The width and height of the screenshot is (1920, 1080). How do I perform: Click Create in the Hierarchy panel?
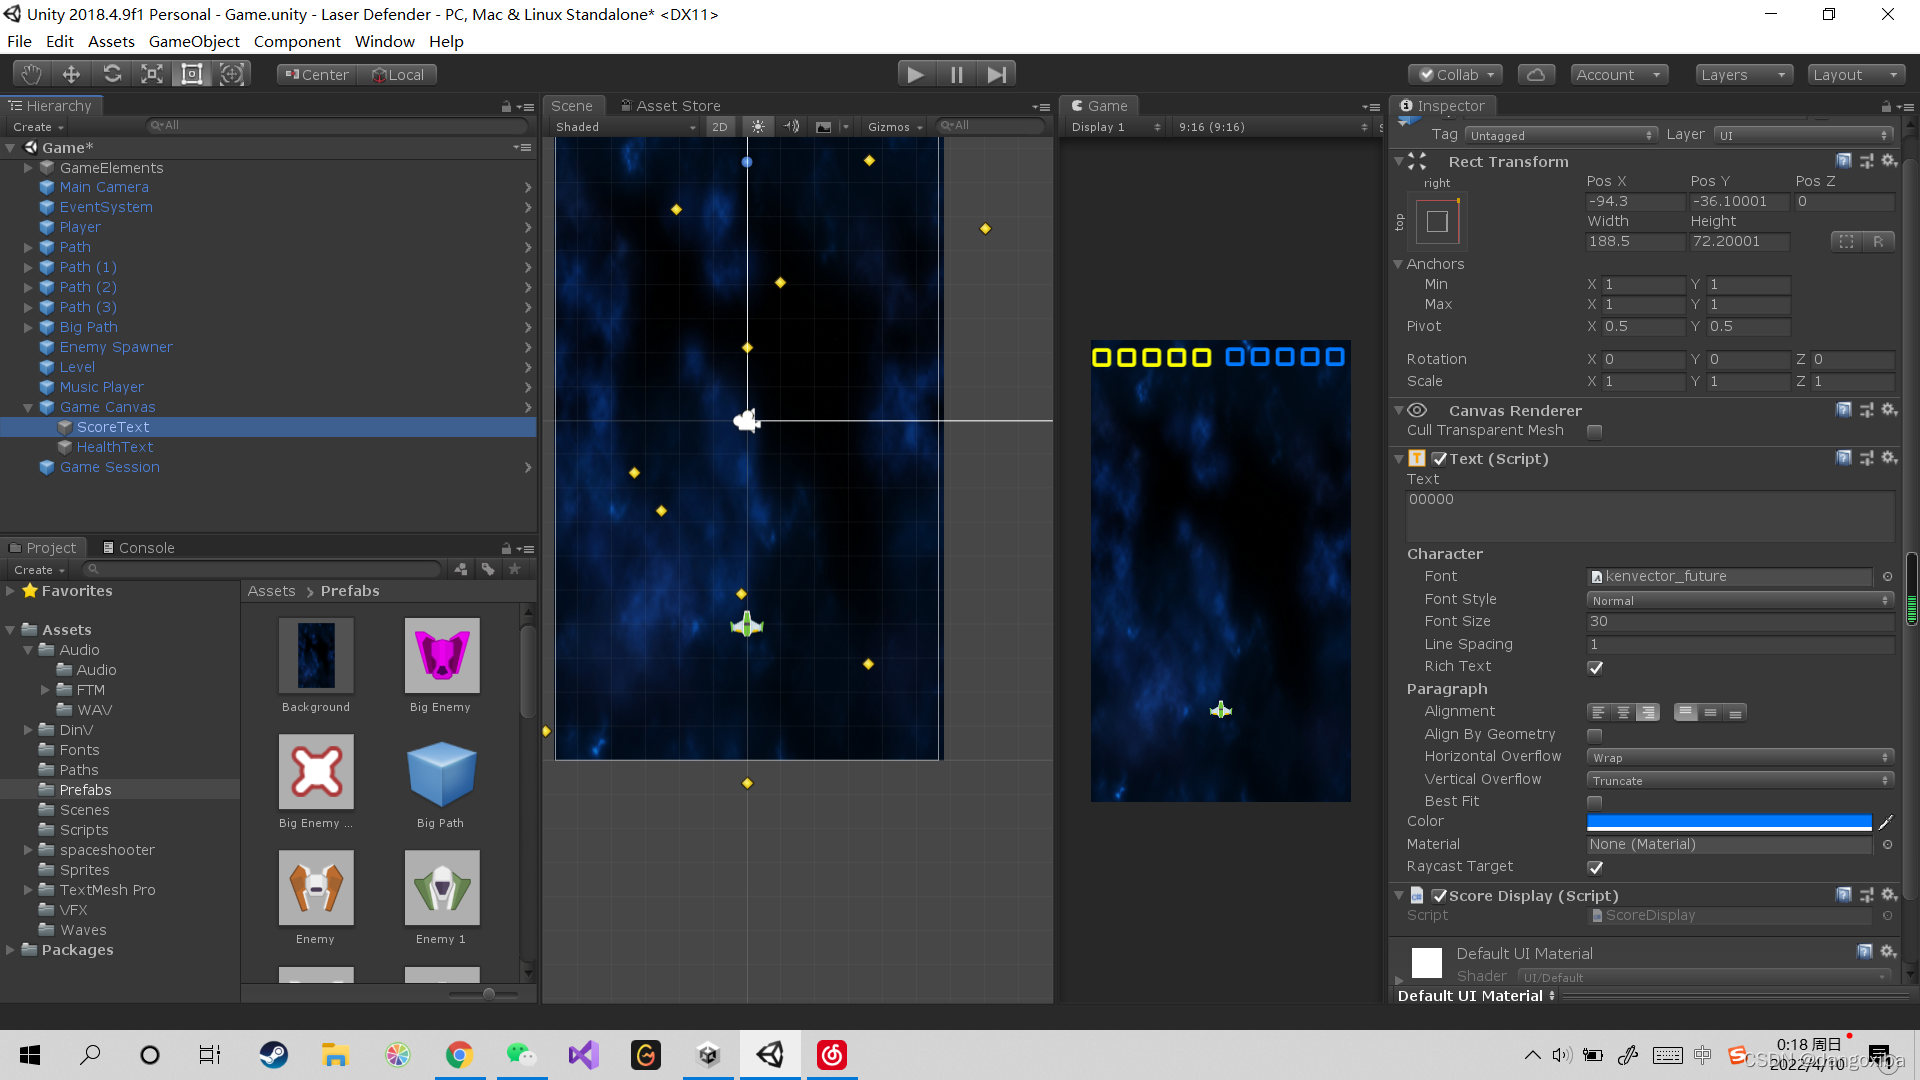pyautogui.click(x=33, y=126)
